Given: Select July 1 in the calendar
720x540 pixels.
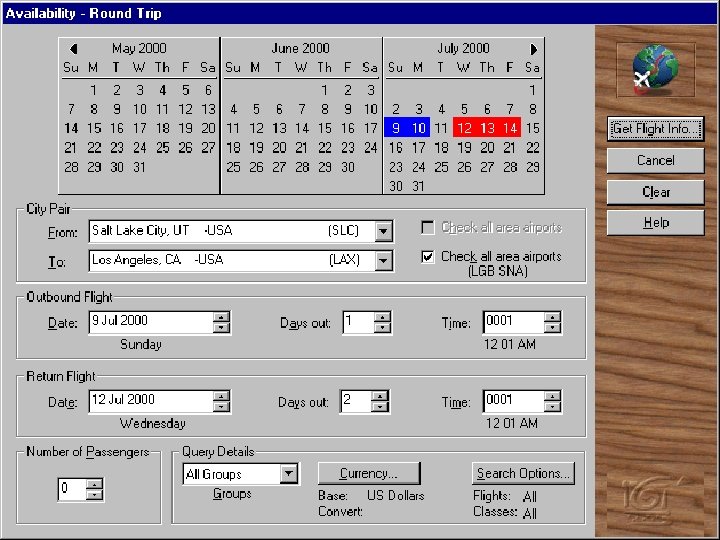Looking at the screenshot, I should [533, 90].
